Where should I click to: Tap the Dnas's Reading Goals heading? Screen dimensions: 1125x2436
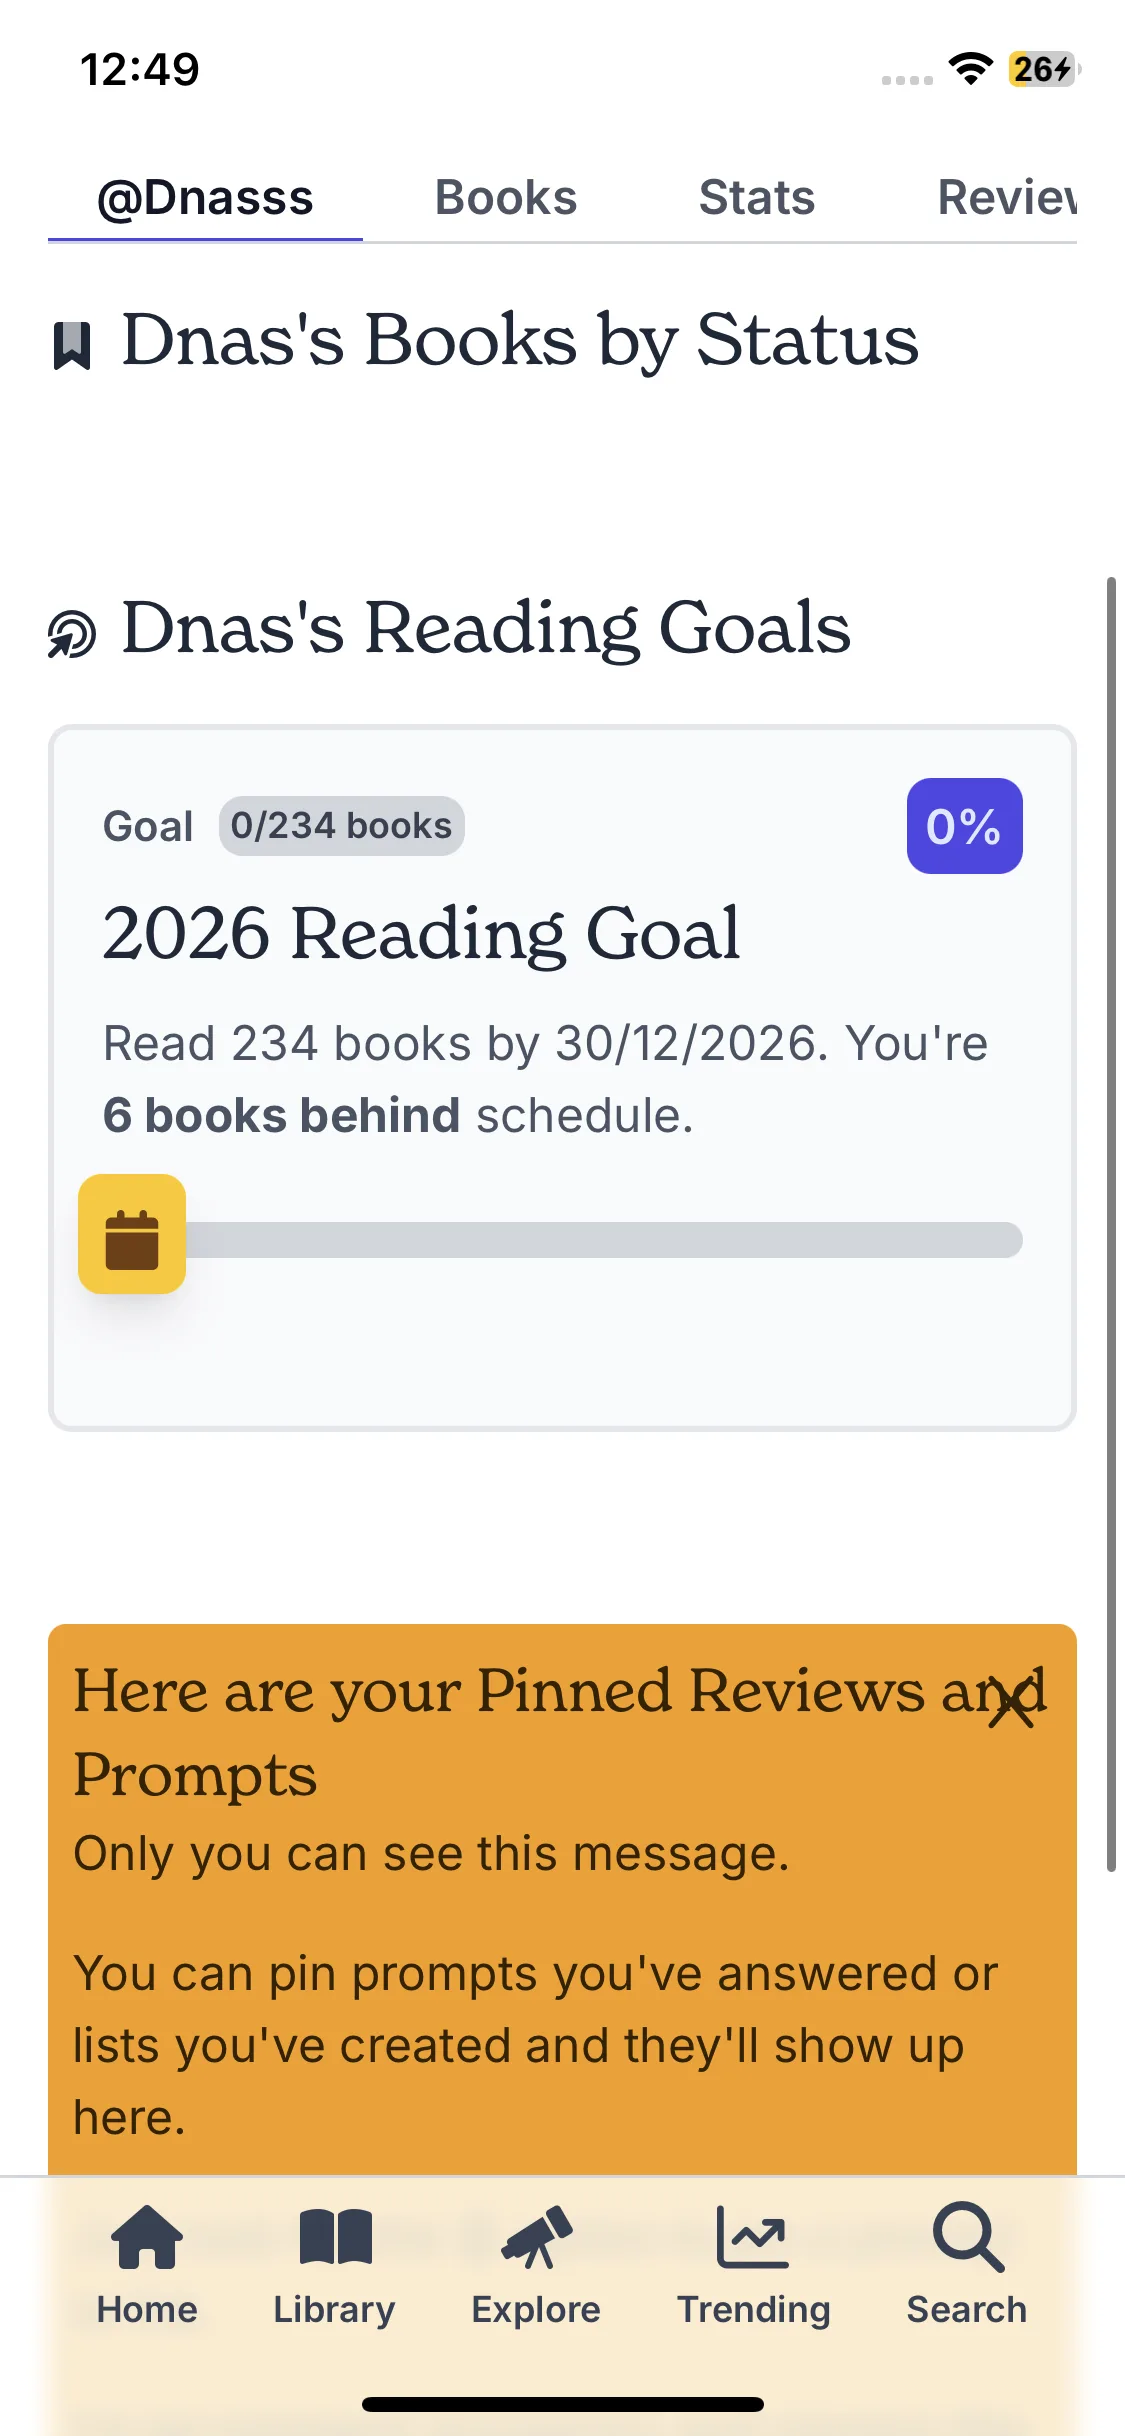pos(486,628)
